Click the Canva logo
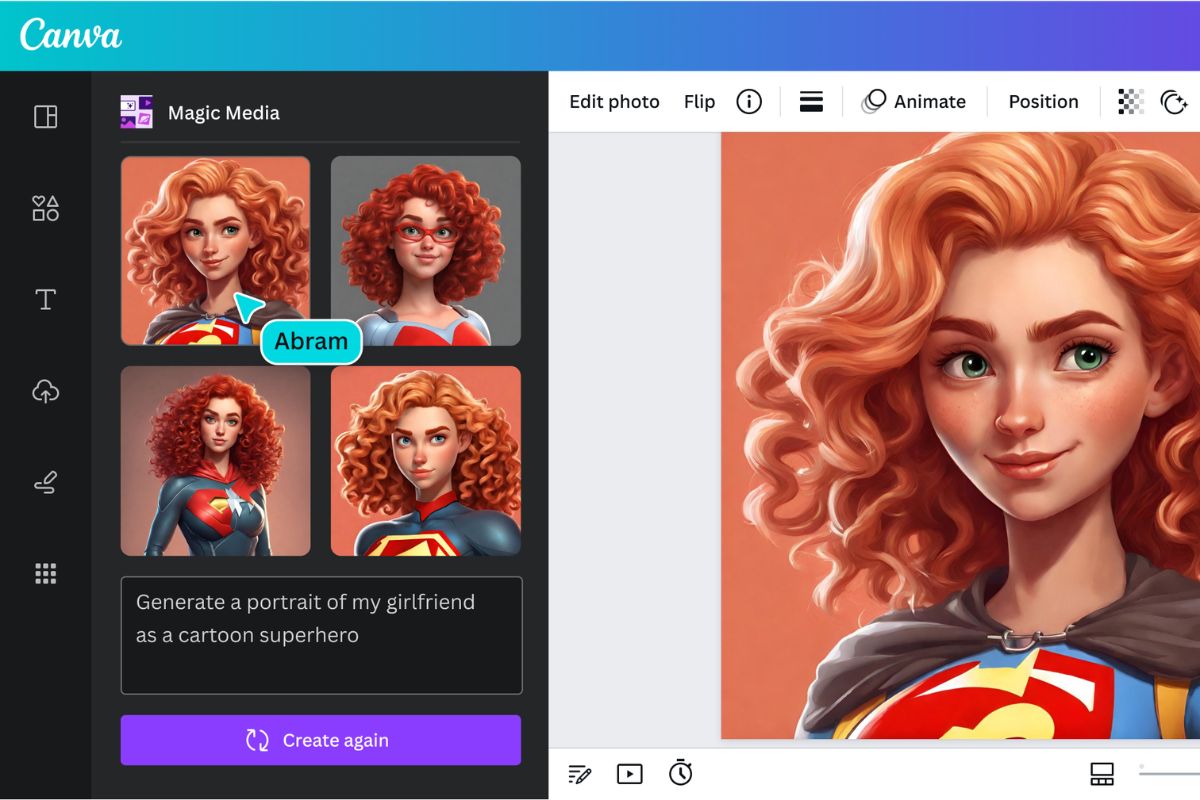This screenshot has width=1200, height=800. click(x=70, y=35)
